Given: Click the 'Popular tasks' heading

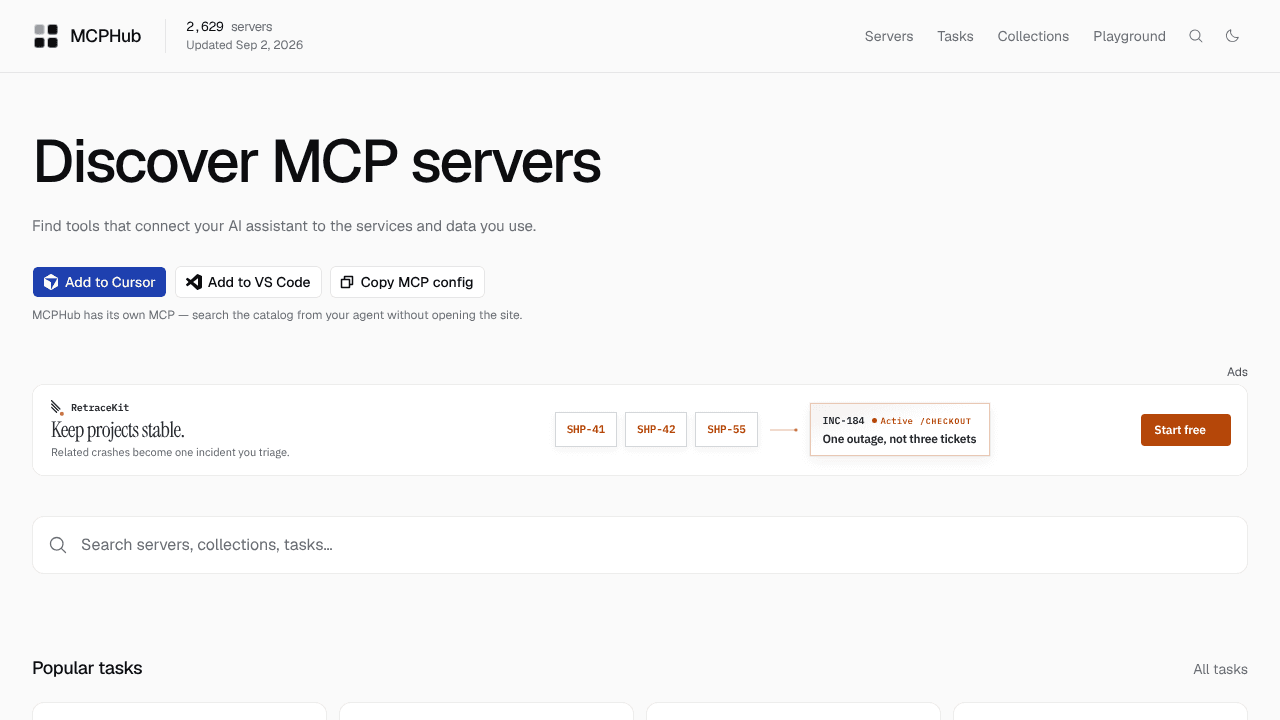Looking at the screenshot, I should point(87,668).
